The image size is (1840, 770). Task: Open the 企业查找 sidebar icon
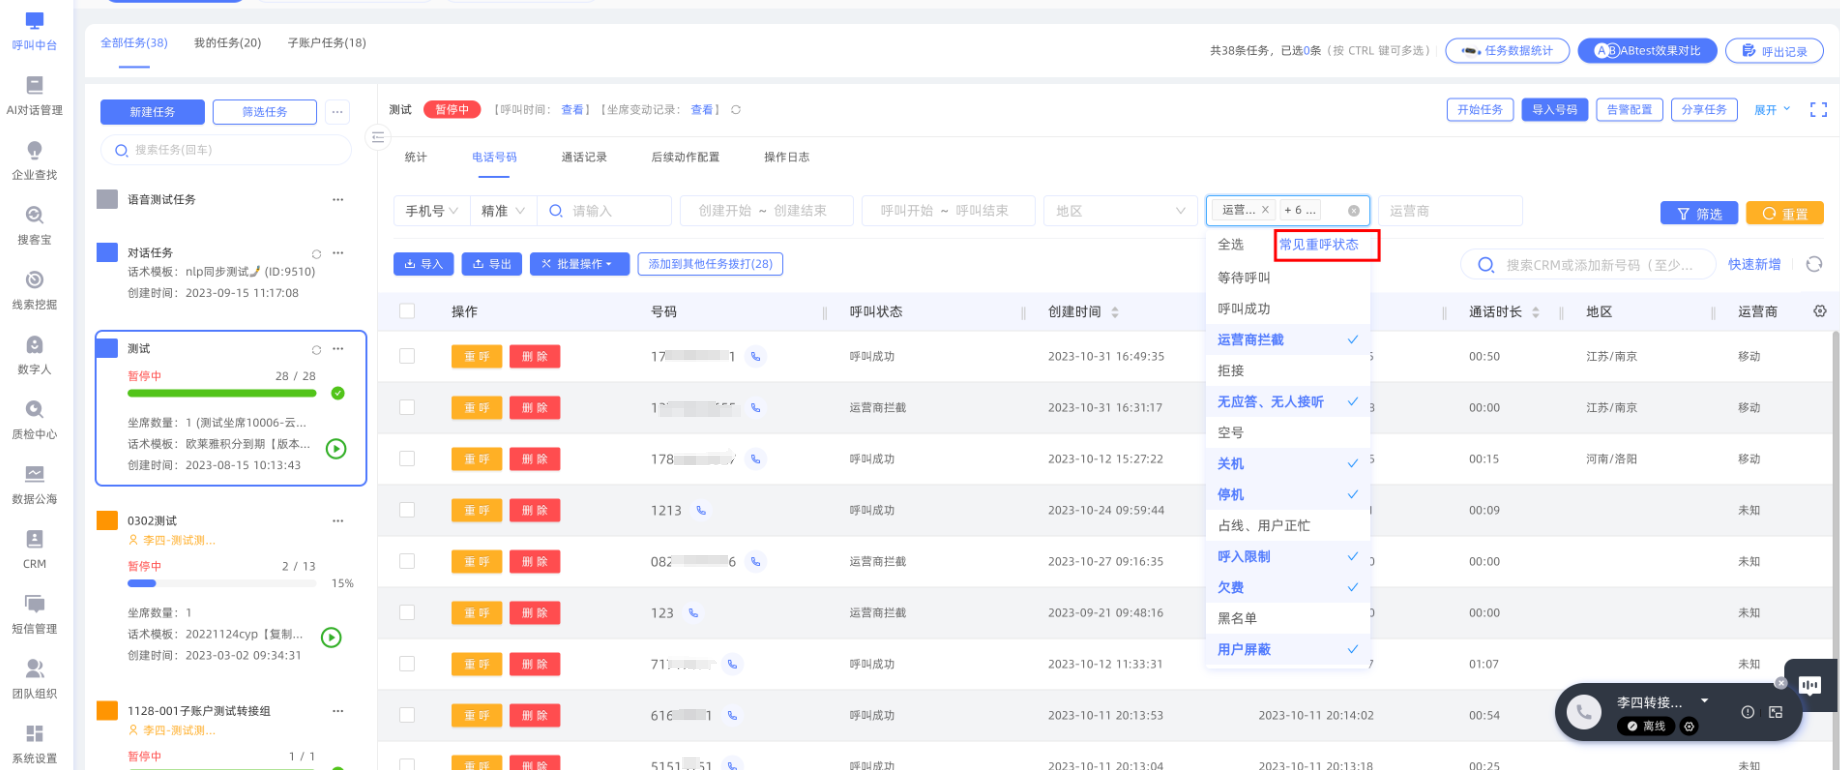click(34, 160)
